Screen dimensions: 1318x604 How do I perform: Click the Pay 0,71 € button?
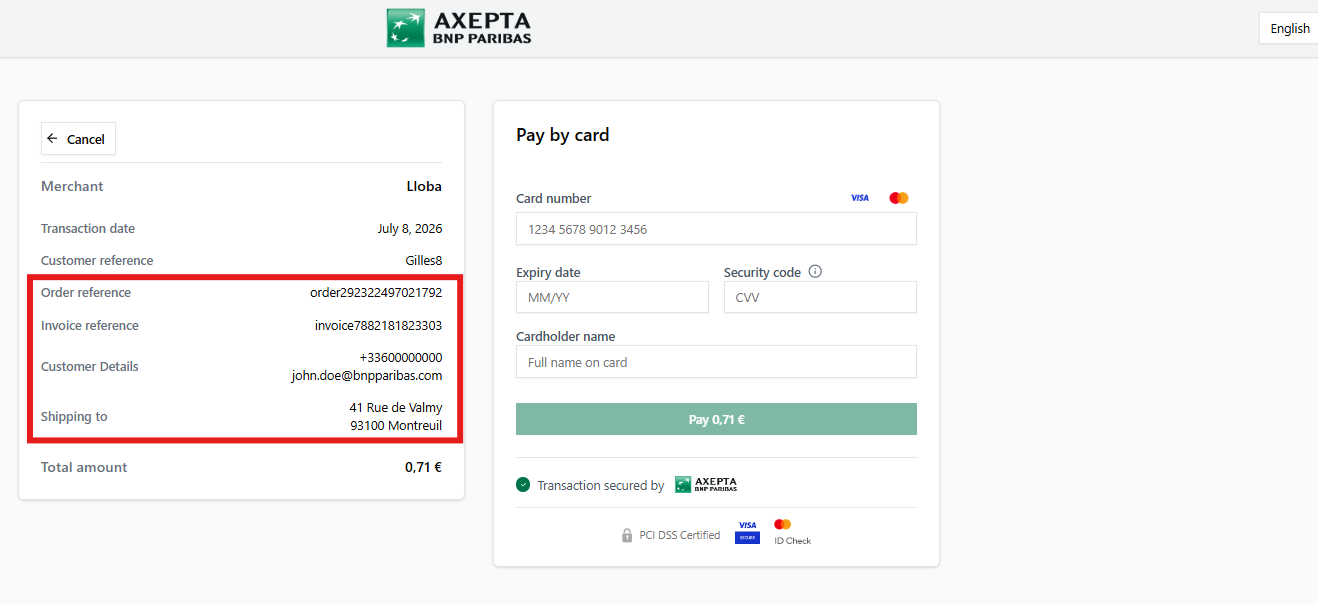click(716, 419)
